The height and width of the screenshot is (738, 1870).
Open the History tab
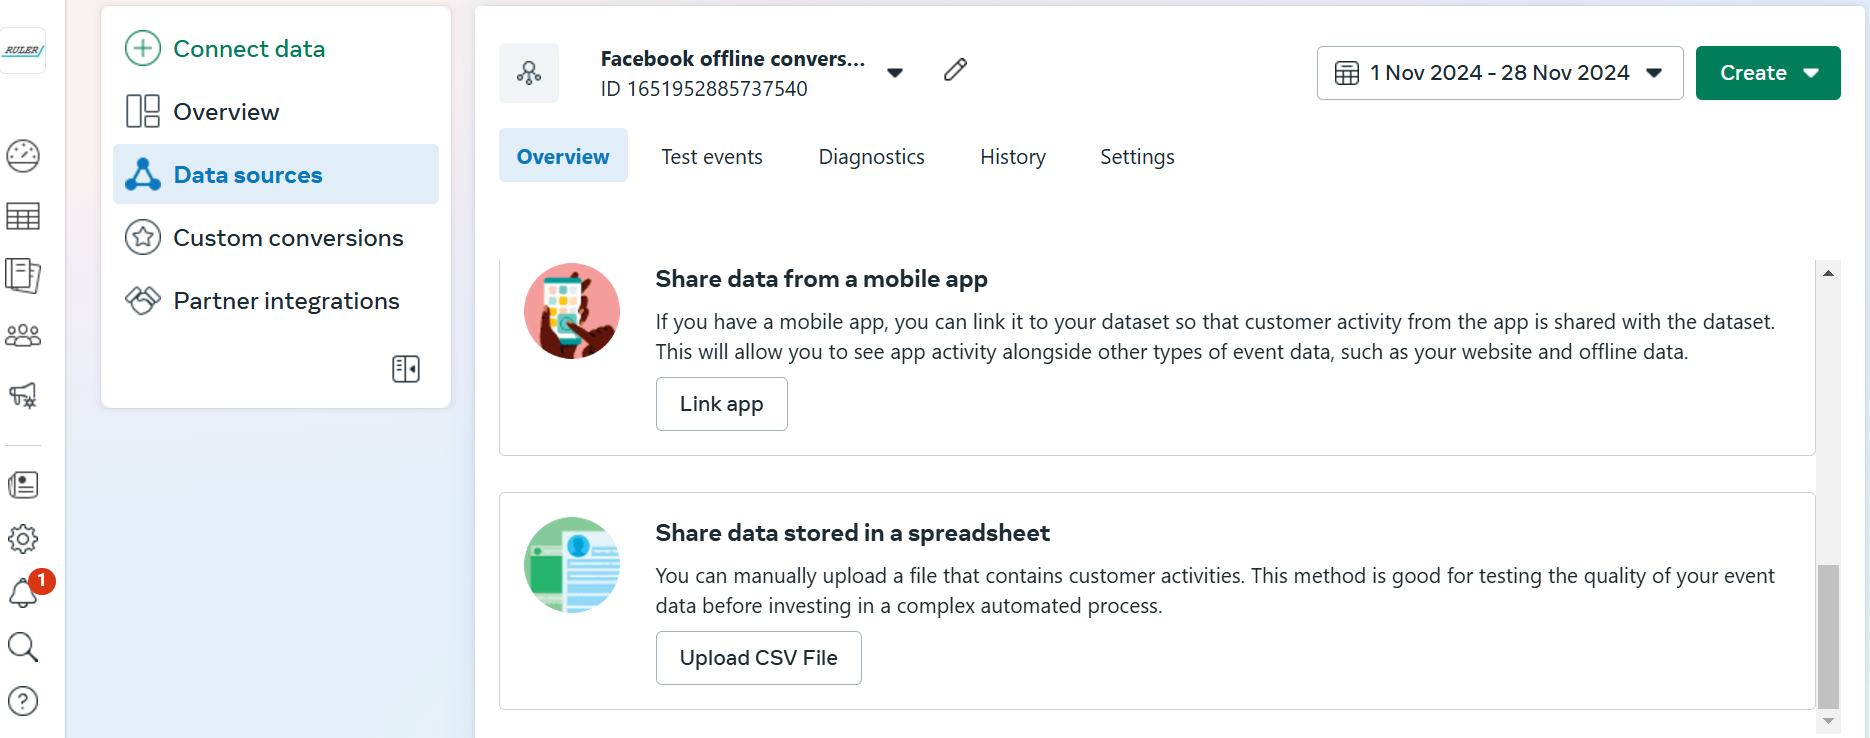(1012, 156)
